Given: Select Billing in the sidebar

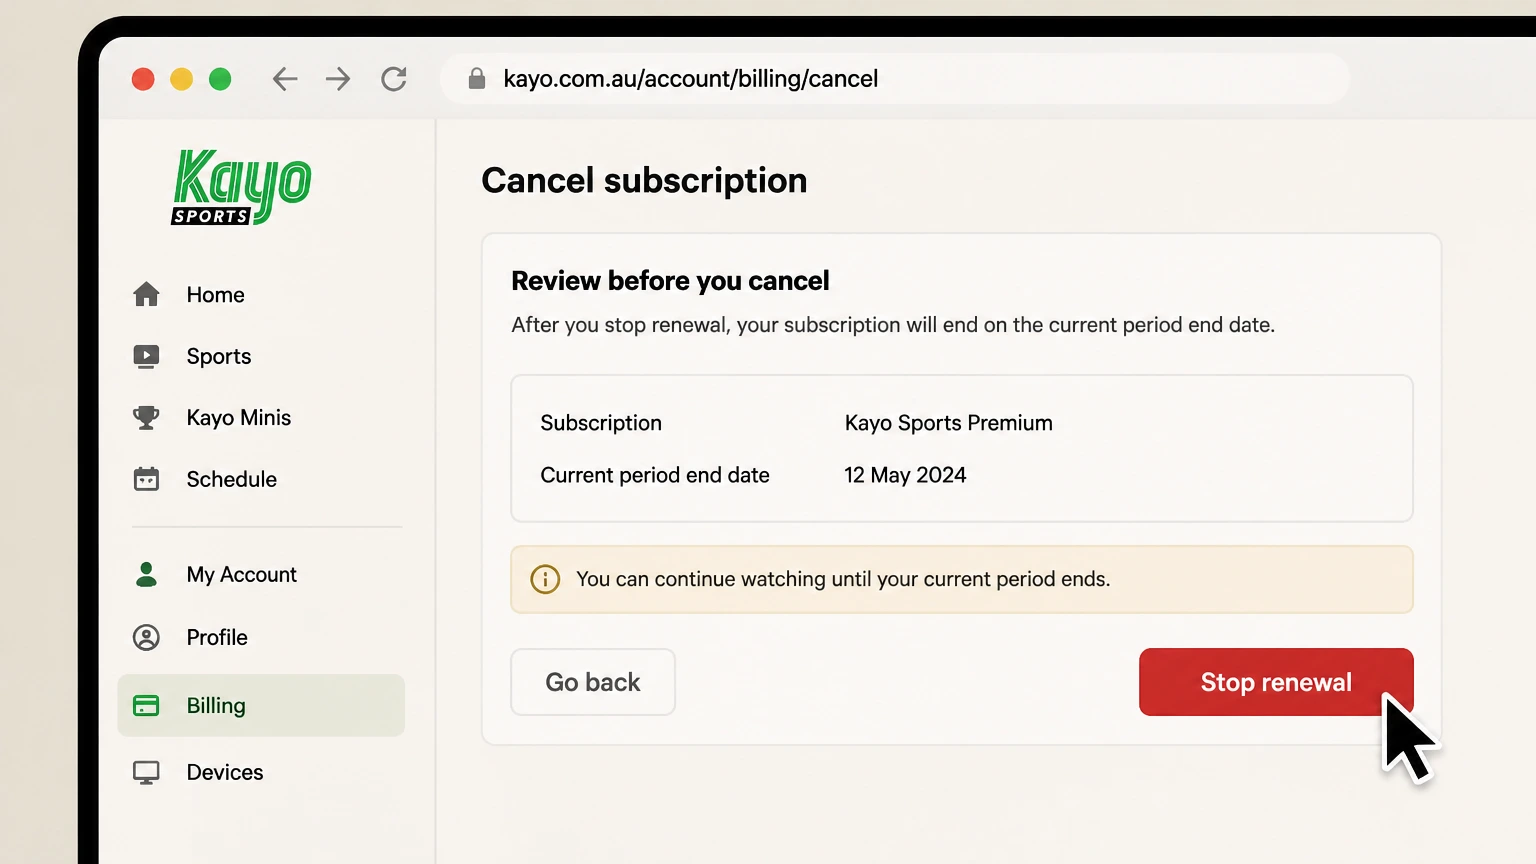Looking at the screenshot, I should point(261,706).
